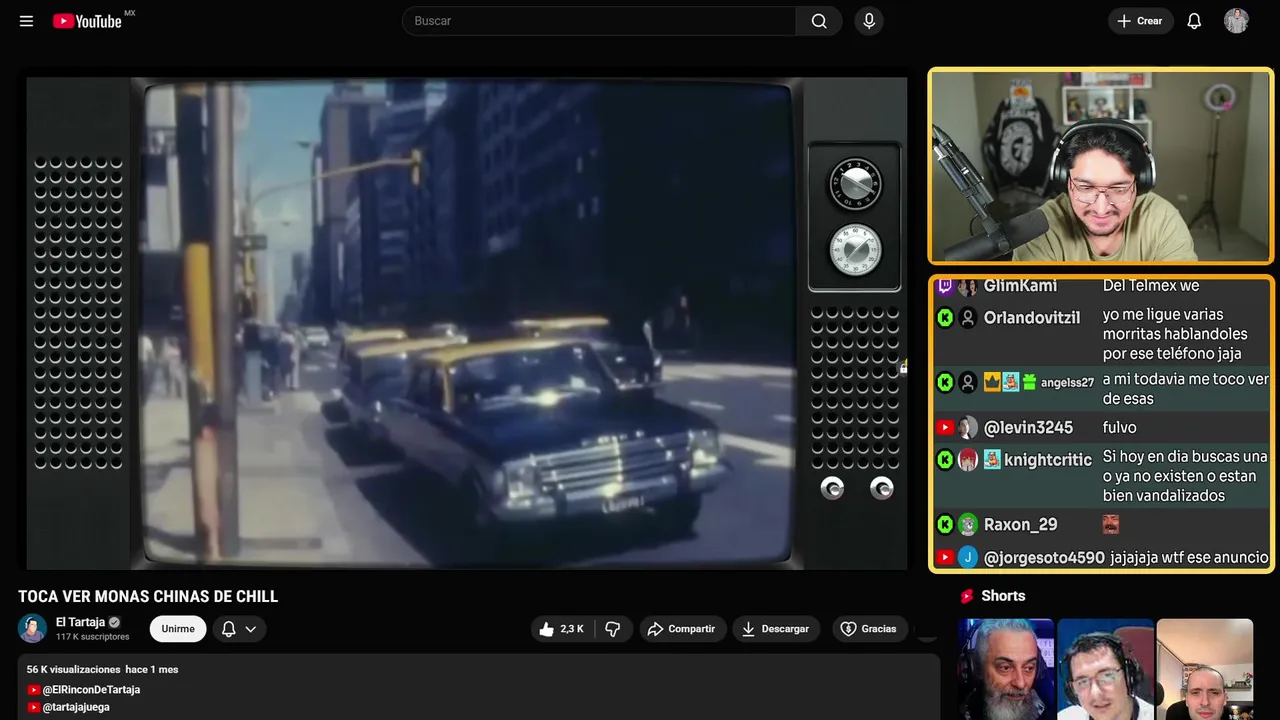Click the Compartir share button
Viewport: 1280px width, 720px height.
click(x=681, y=629)
